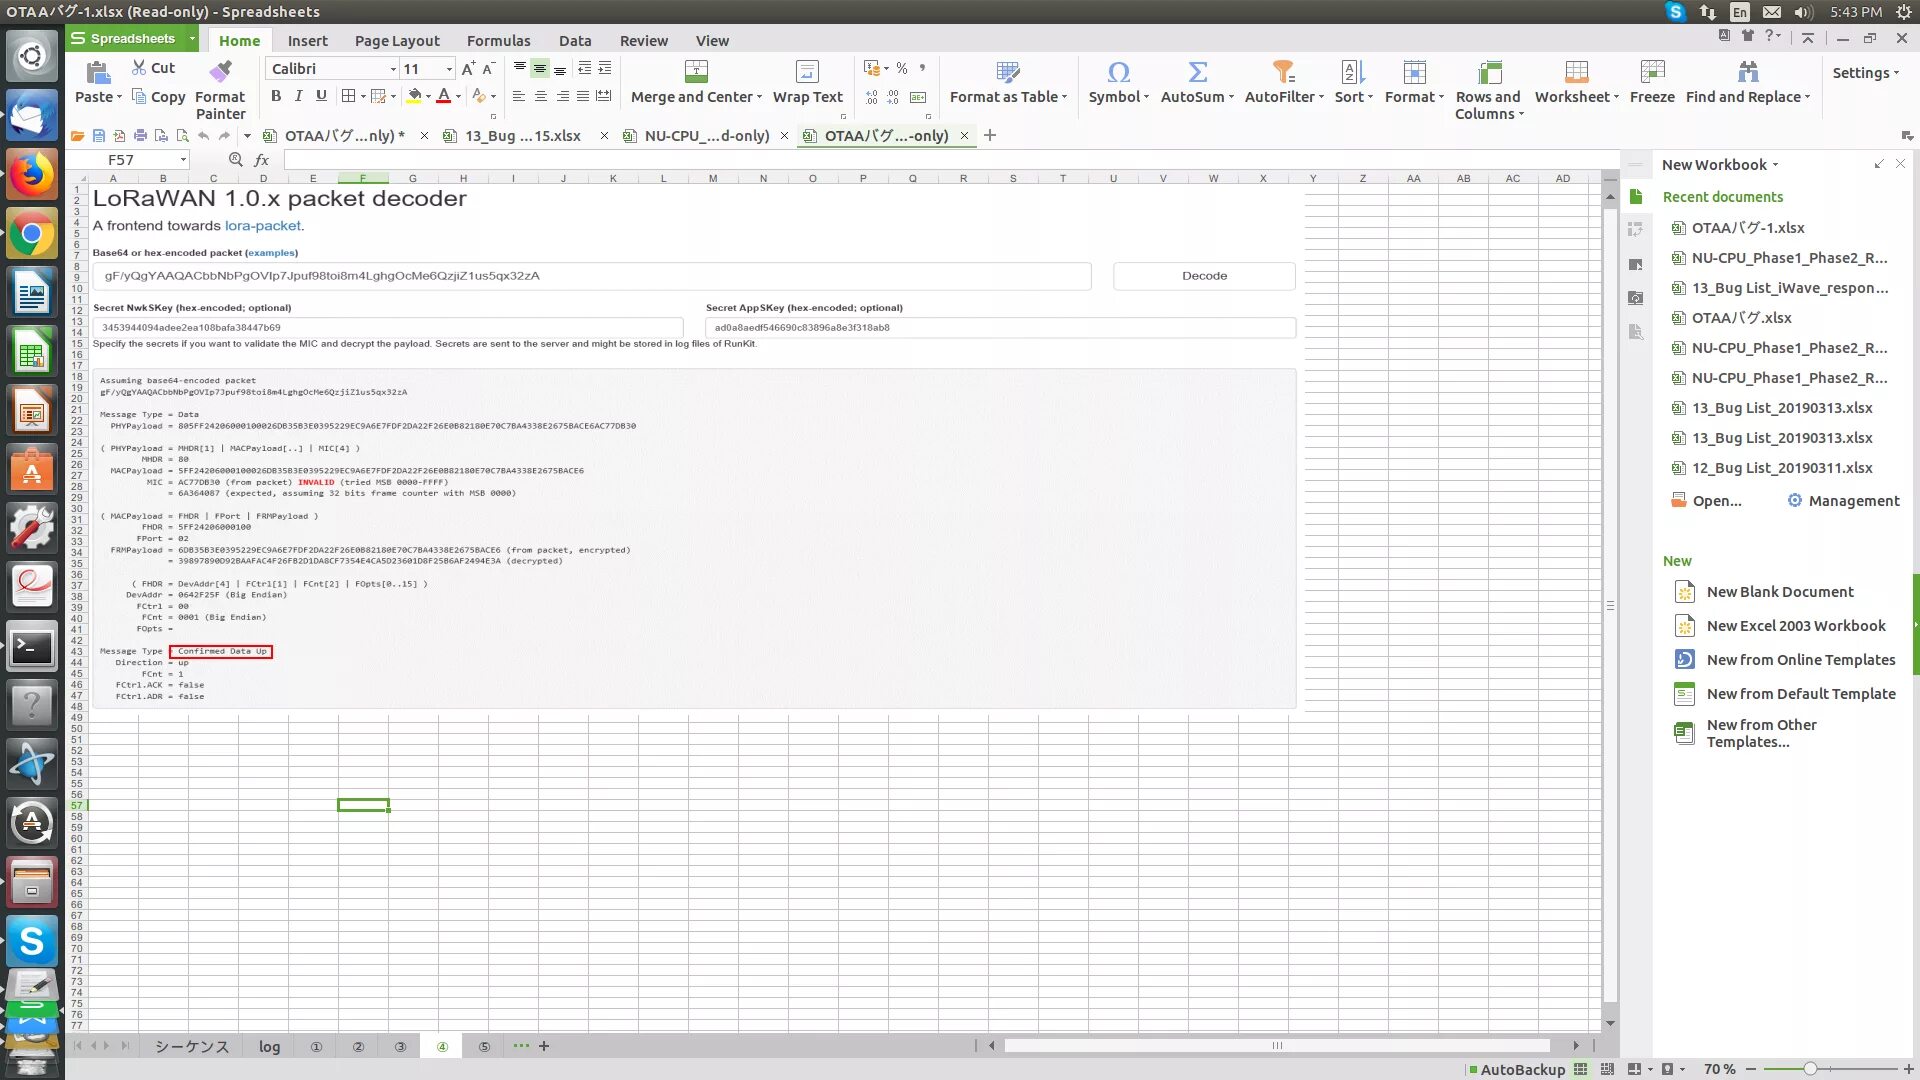Click the insert function fx icon
The height and width of the screenshot is (1080, 1920).
(x=262, y=160)
